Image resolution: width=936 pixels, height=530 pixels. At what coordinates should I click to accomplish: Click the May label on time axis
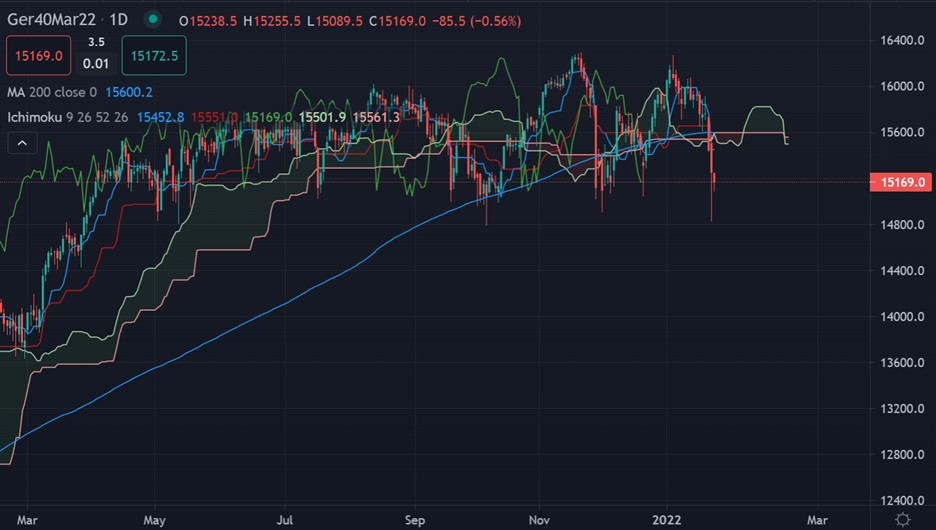point(154,520)
